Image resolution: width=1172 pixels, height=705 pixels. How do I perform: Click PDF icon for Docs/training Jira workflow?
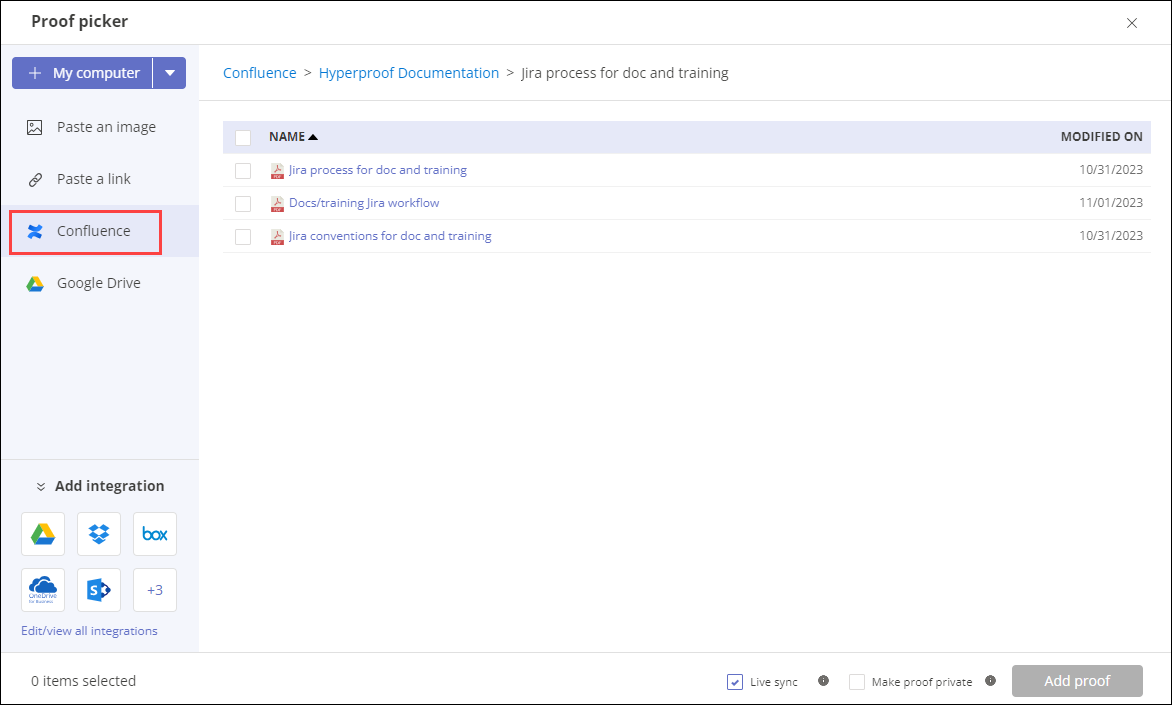277,203
